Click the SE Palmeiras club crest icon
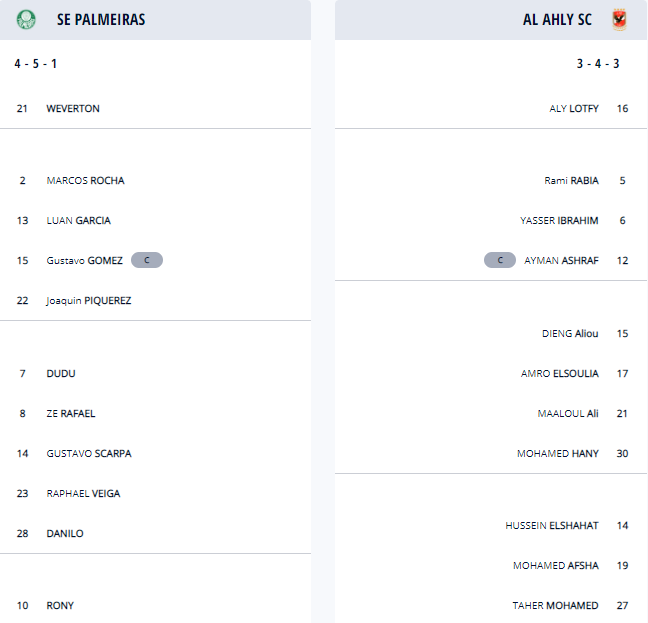The height and width of the screenshot is (623, 648). pos(26,19)
